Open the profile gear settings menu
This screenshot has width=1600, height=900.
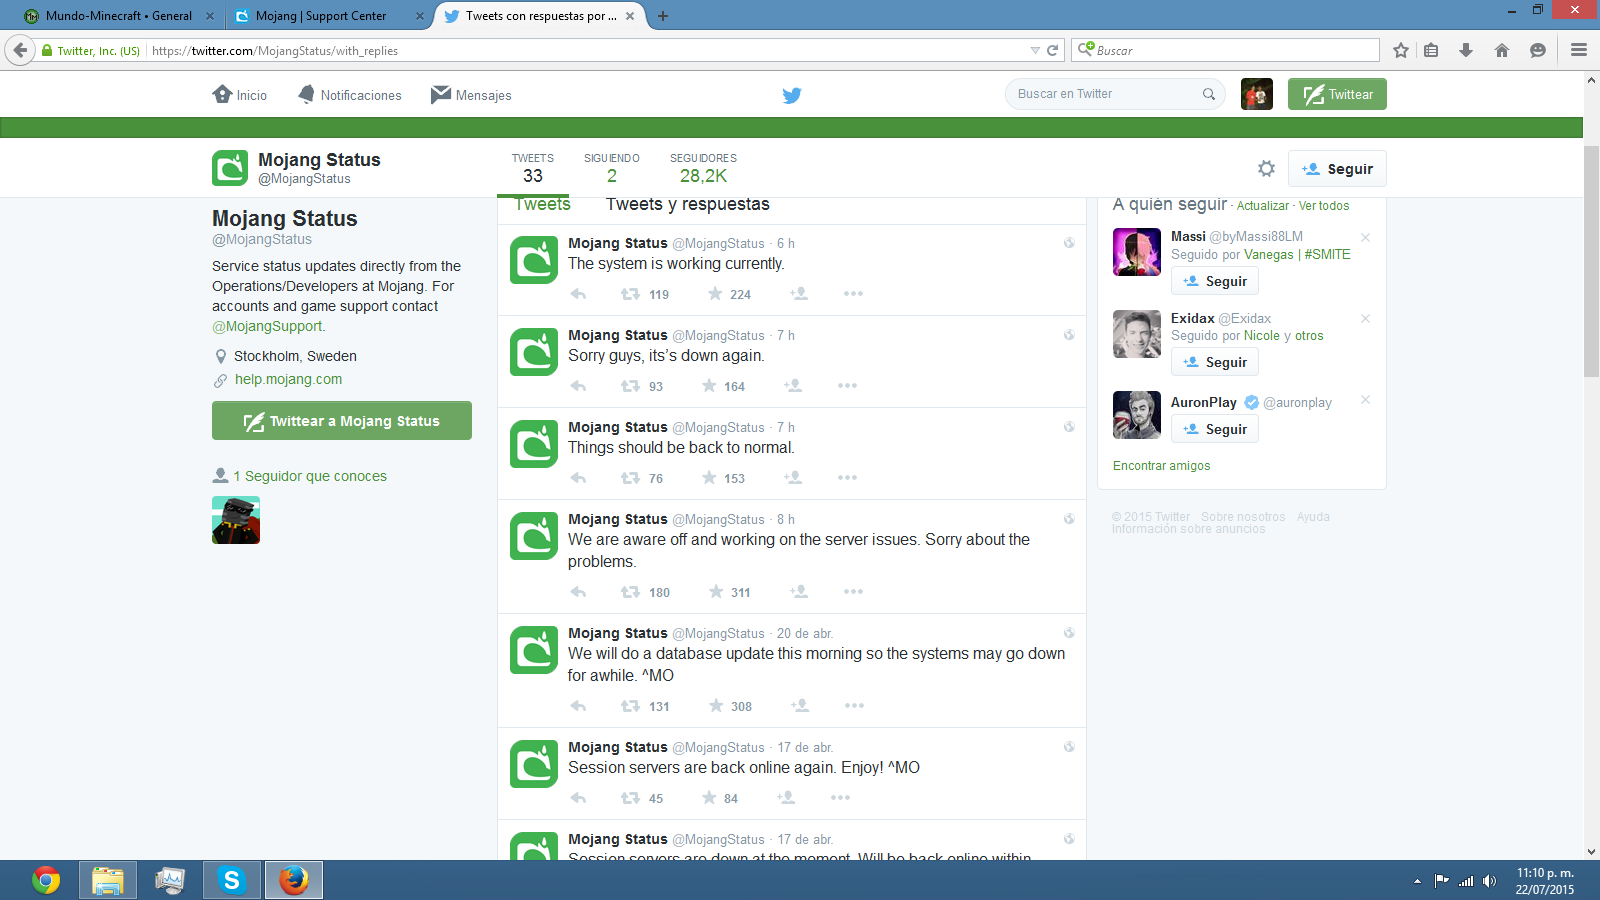point(1266,169)
